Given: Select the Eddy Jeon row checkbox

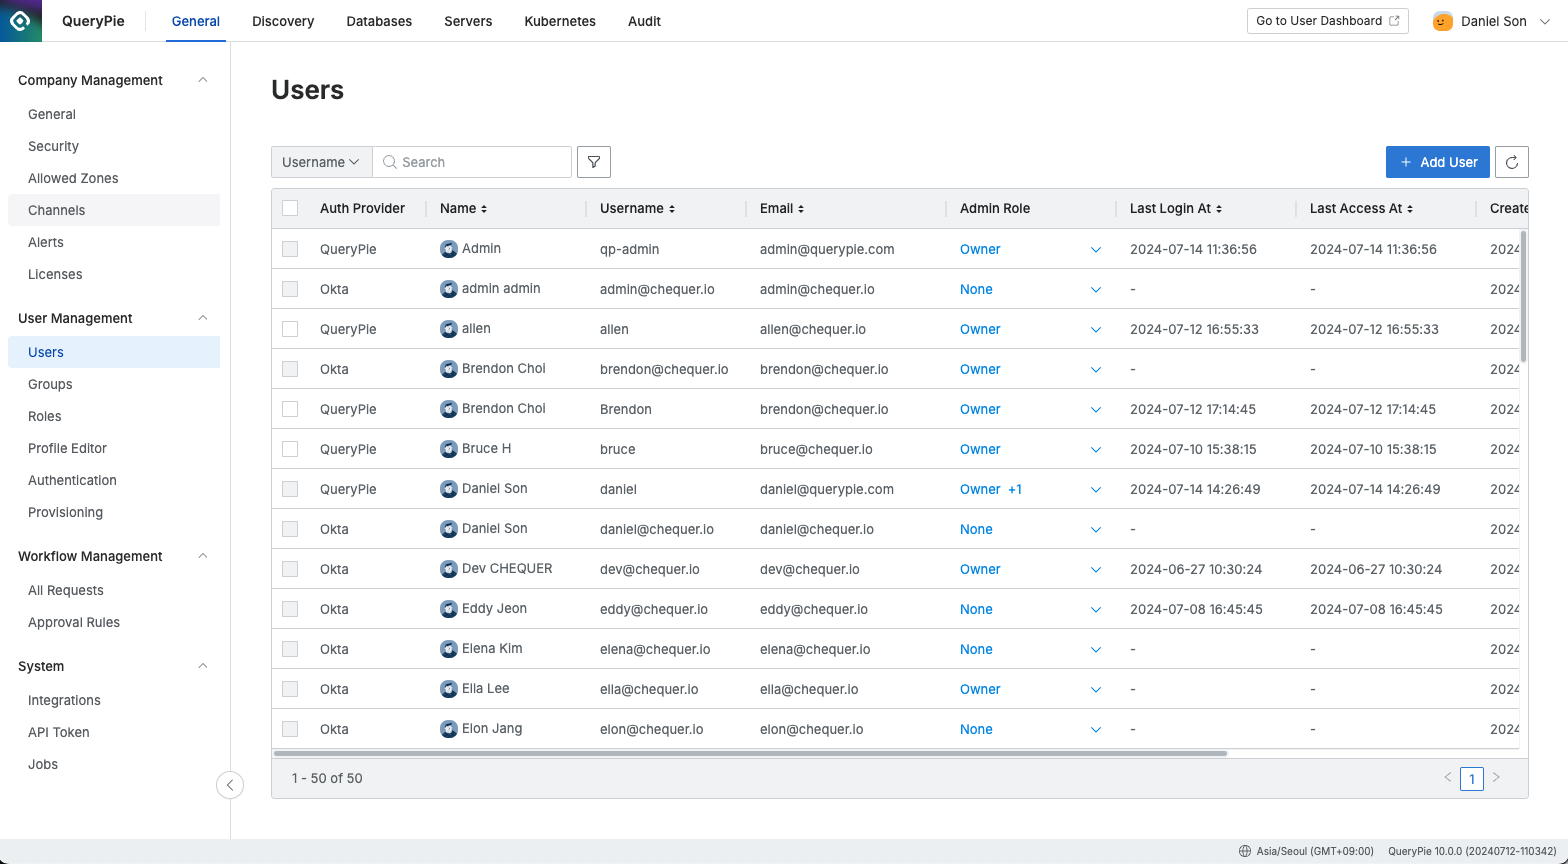Looking at the screenshot, I should tap(290, 609).
